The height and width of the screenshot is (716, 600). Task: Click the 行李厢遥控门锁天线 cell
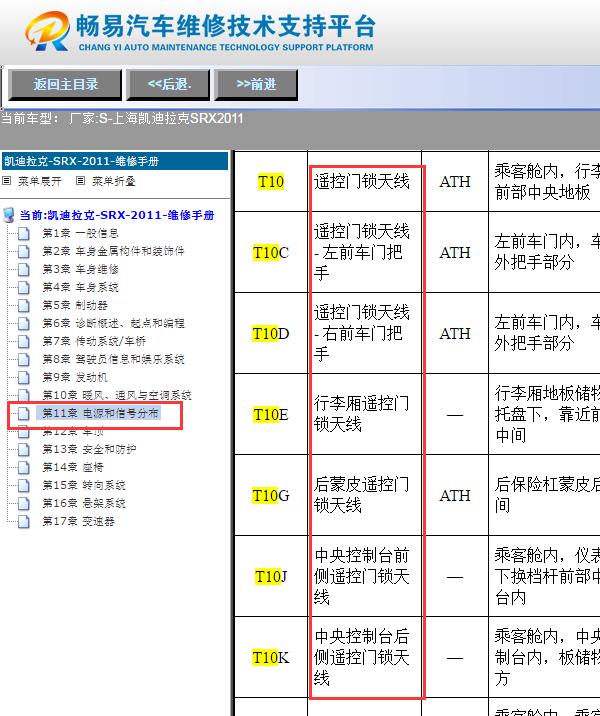(365, 414)
